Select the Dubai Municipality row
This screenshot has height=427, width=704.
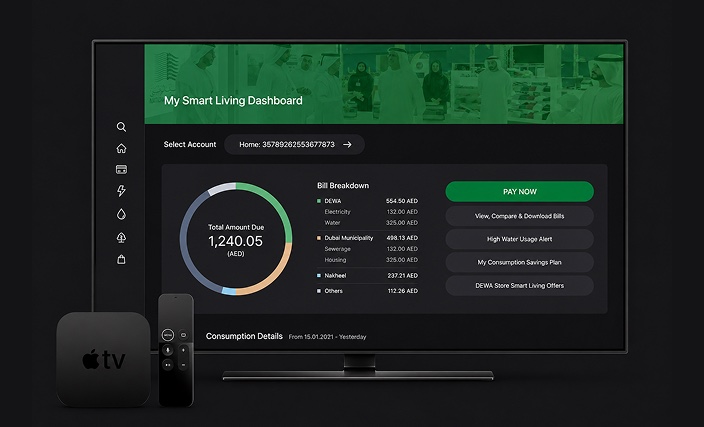[x=367, y=238]
